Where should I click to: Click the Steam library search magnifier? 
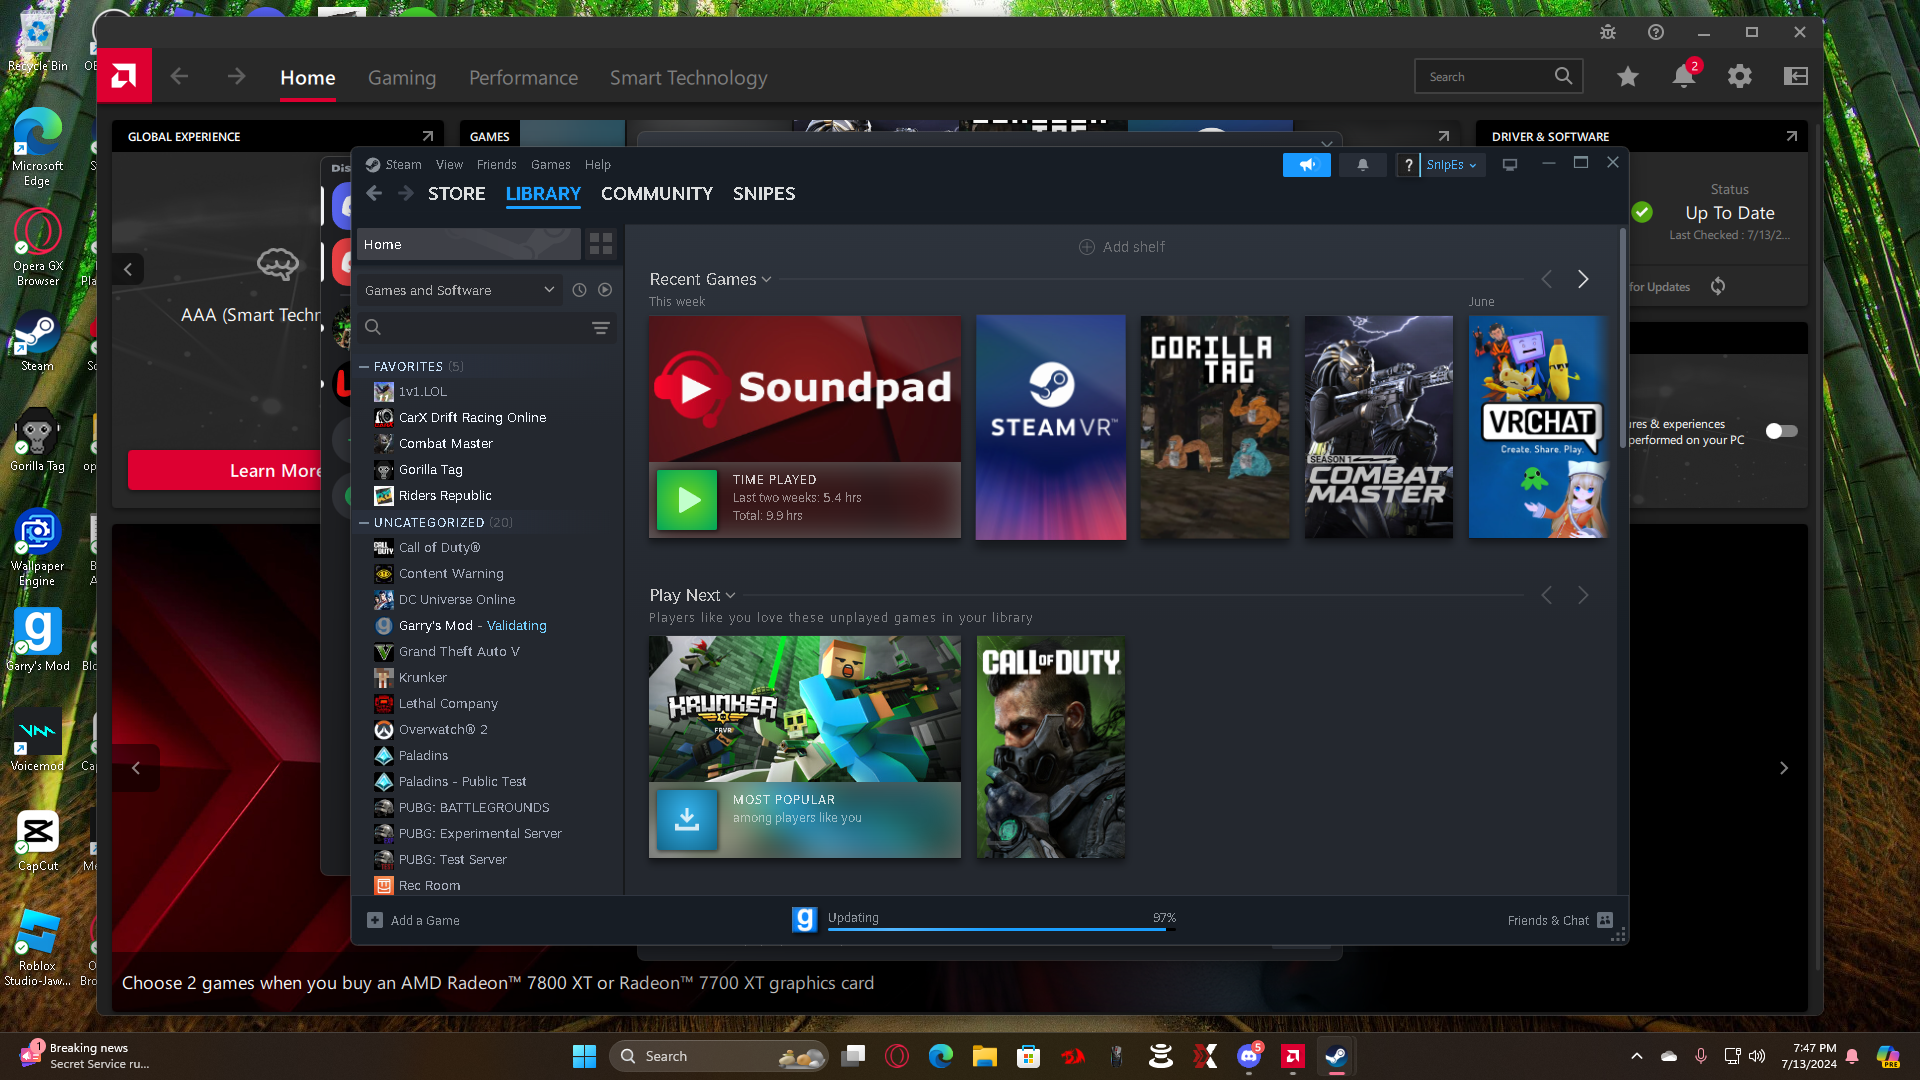click(373, 327)
